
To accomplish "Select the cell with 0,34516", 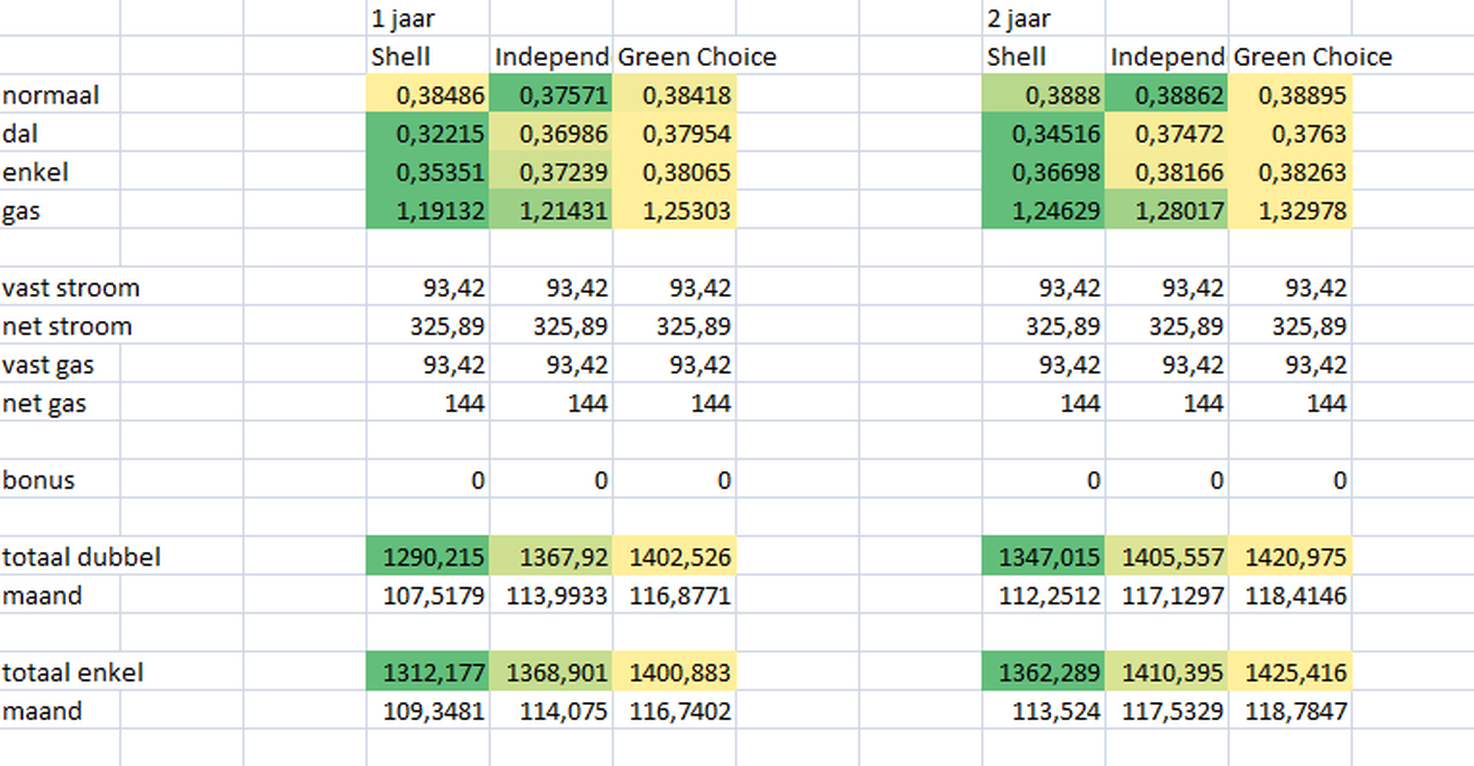I will click(1043, 133).
